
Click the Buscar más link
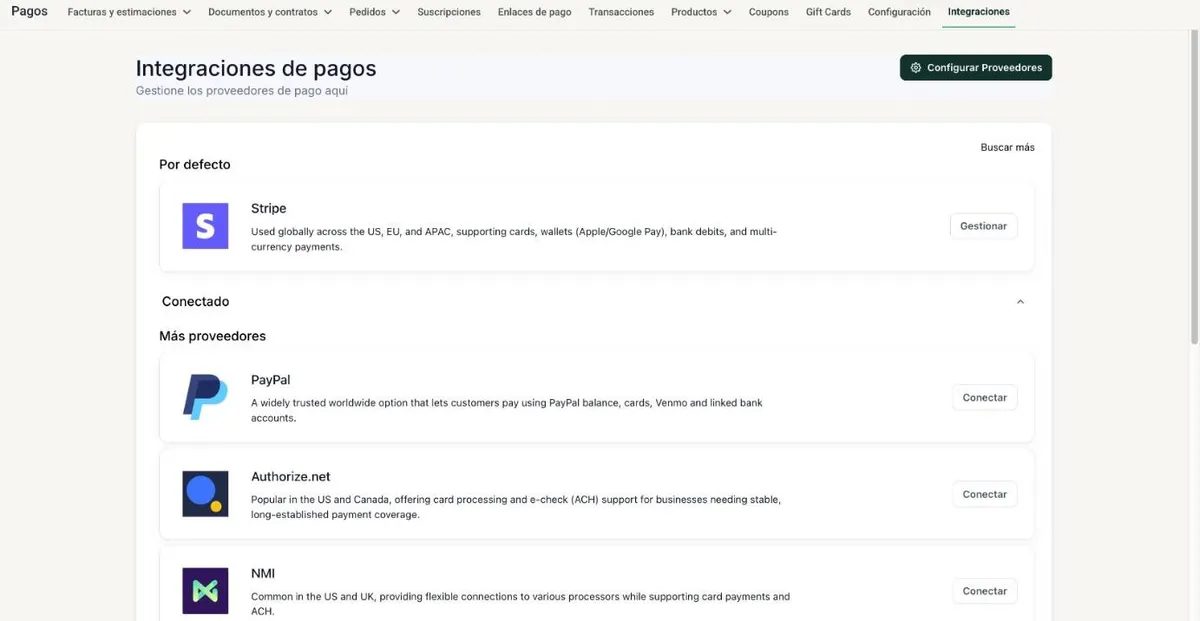pos(1008,147)
